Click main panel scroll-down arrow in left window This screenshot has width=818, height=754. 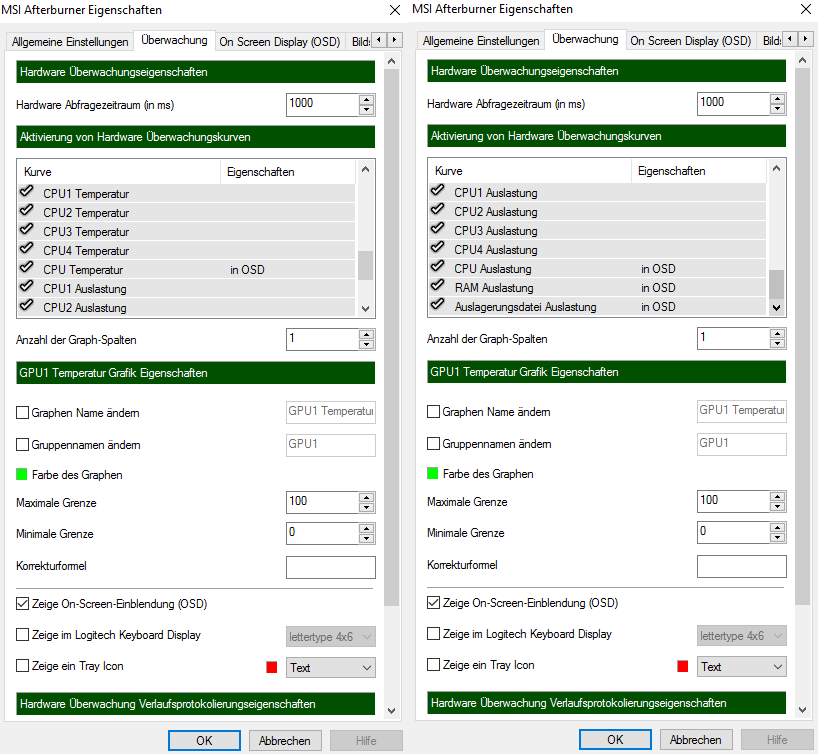[x=392, y=711]
